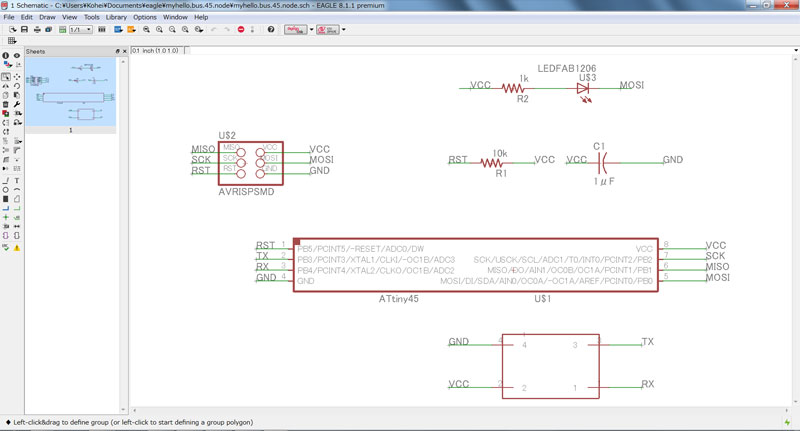The height and width of the screenshot is (431, 800).
Task: Click the zoom to fit icon
Action: 146,30
